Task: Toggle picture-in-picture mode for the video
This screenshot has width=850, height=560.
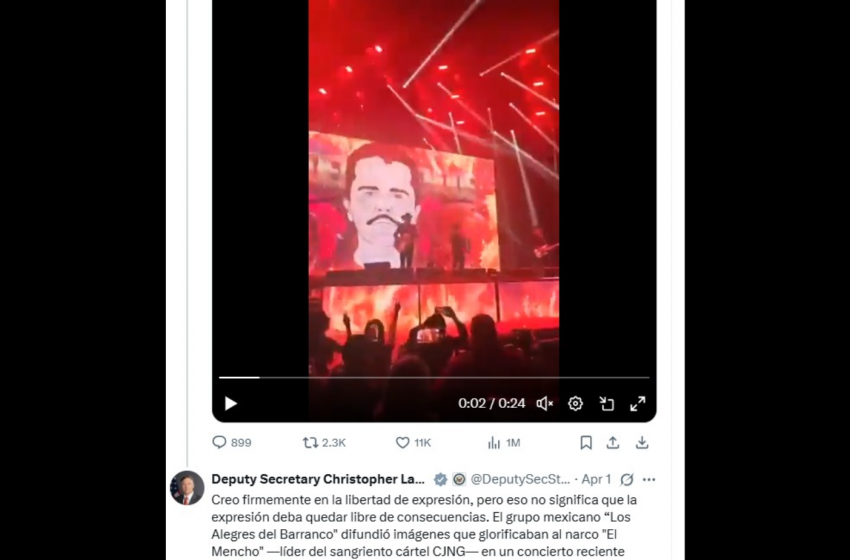Action: pos(606,404)
